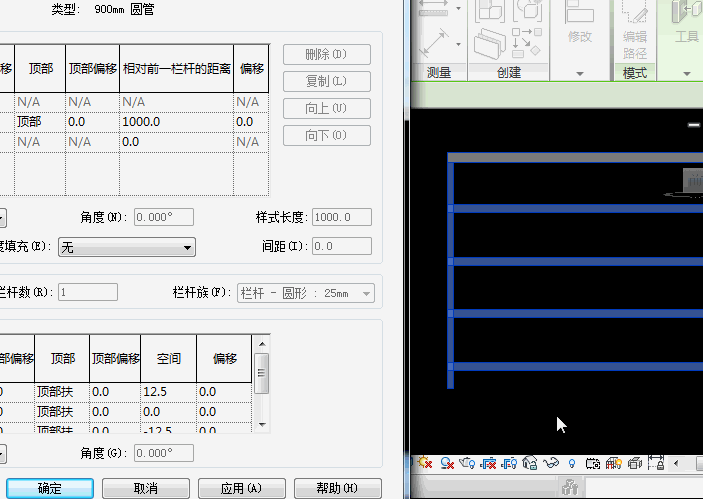
Task: Click the reveal constraints dimension lock icon
Action: click(656, 463)
